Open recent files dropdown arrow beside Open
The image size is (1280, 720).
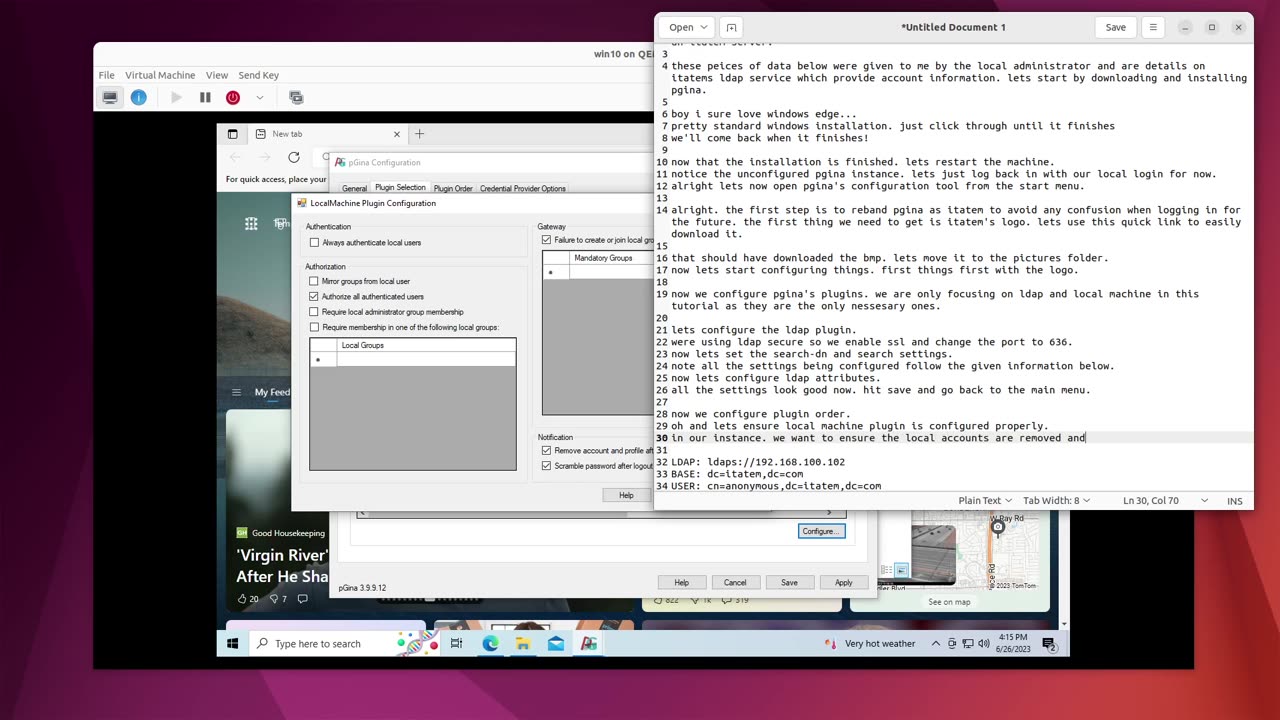click(x=703, y=28)
